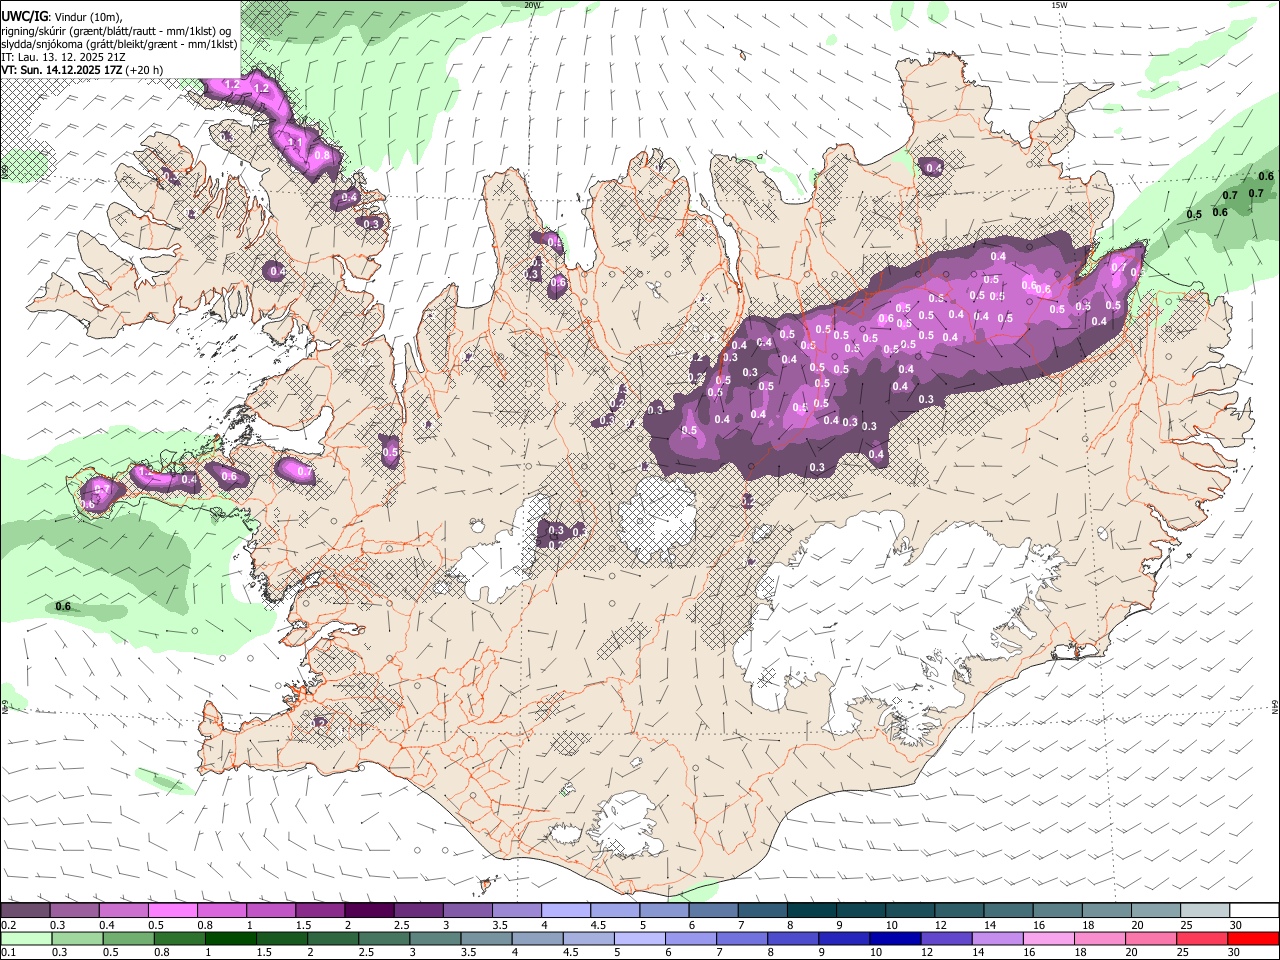Click the 0.1 label starting the lower legend
This screenshot has width=1280, height=960.
click(x=8, y=952)
